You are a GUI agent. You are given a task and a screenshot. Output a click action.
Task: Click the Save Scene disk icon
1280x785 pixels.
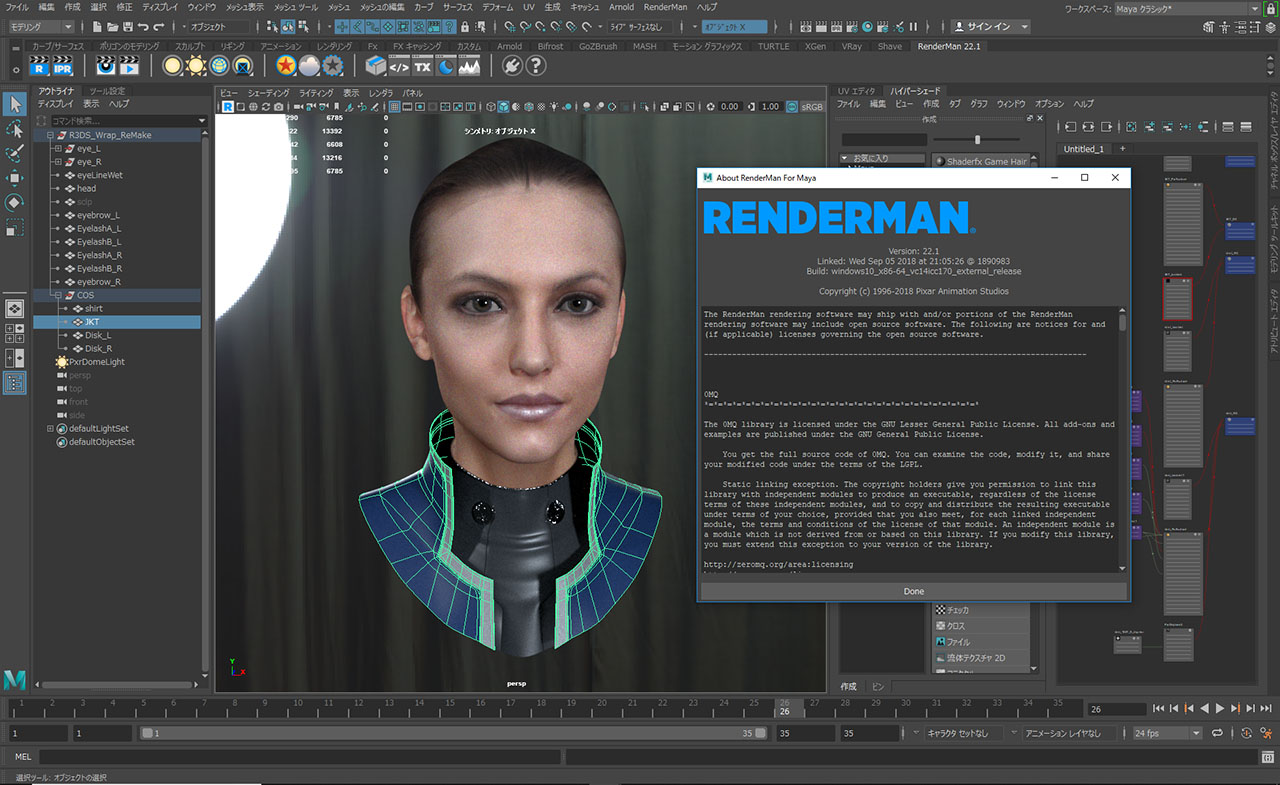point(127,26)
